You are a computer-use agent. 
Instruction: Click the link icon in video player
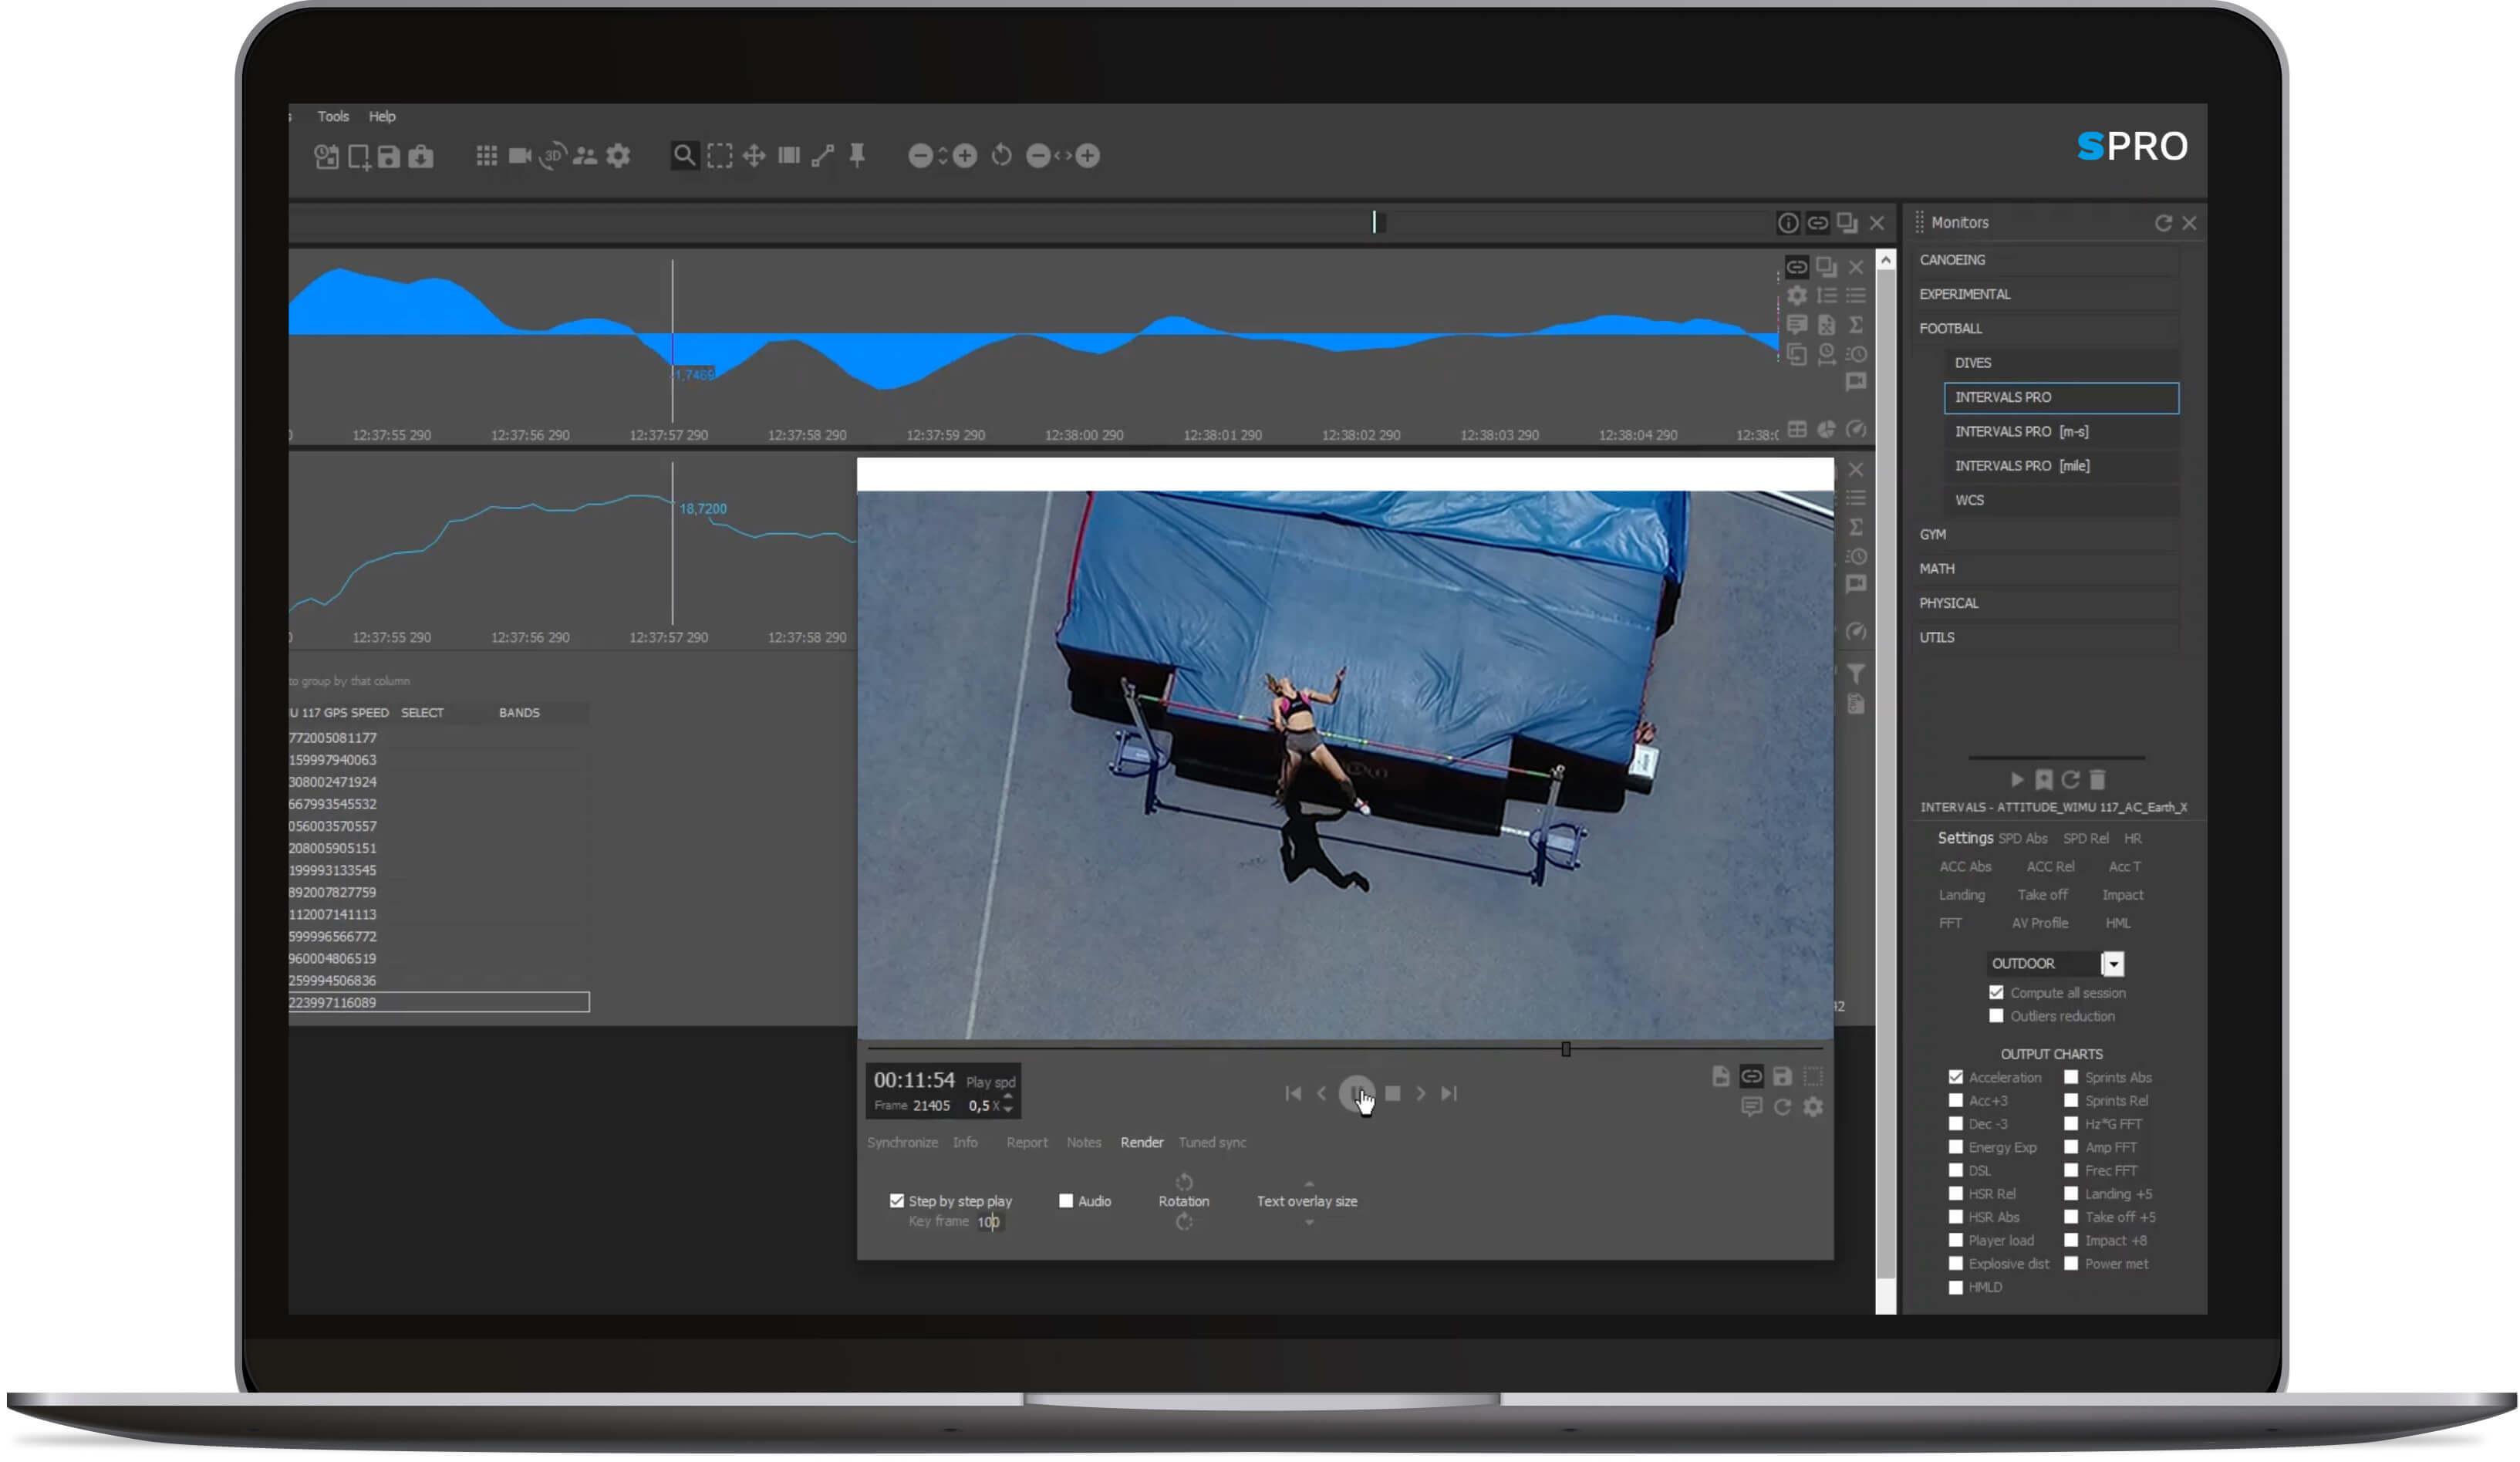[1751, 1077]
